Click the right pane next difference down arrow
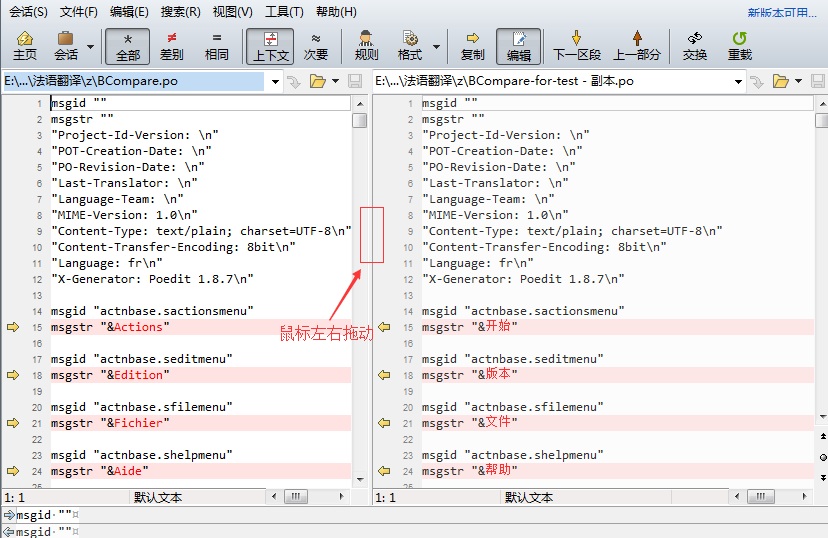The image size is (828, 538). click(x=823, y=477)
